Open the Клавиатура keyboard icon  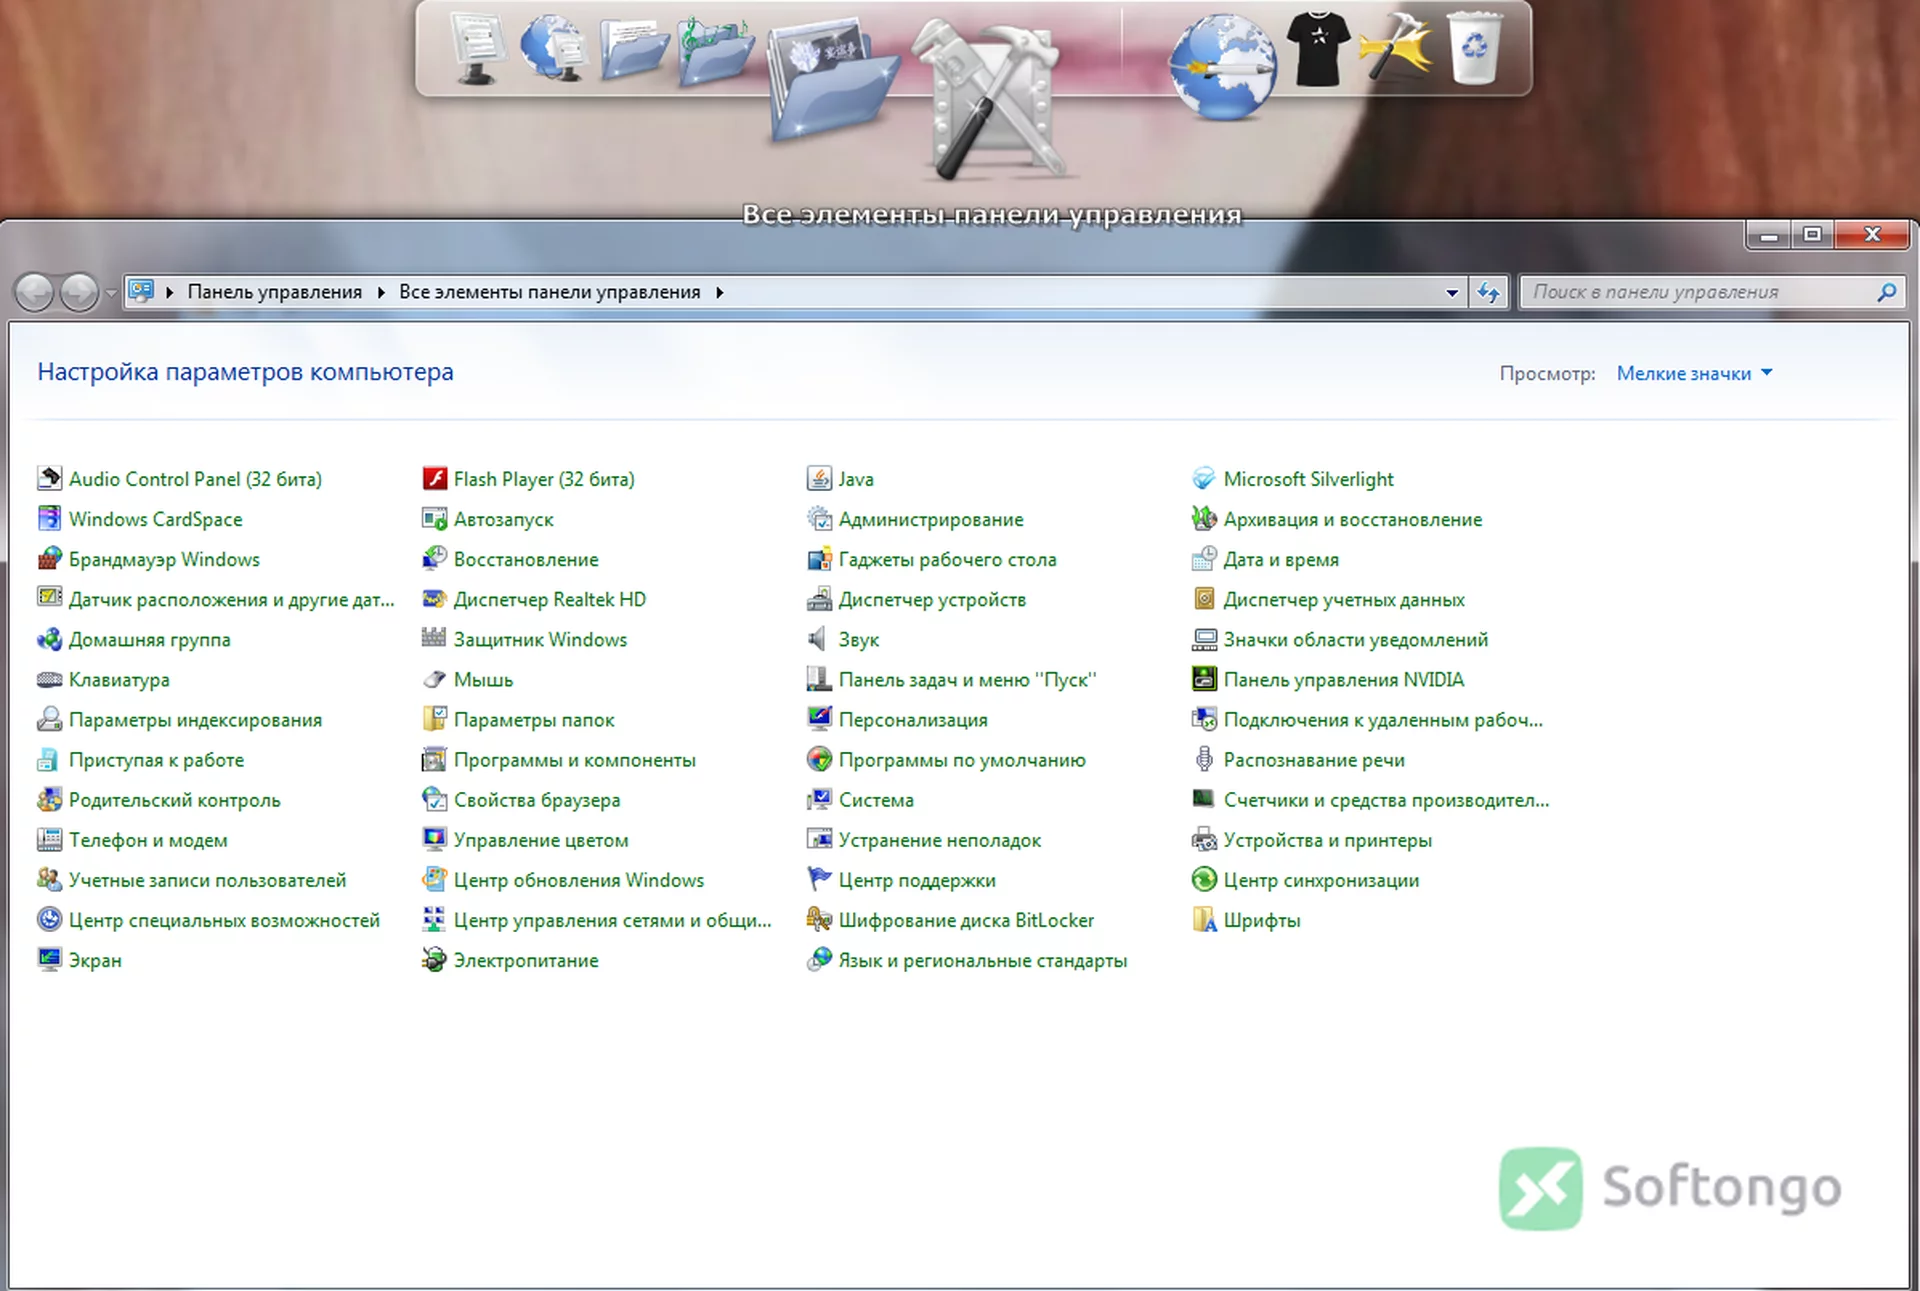(49, 679)
